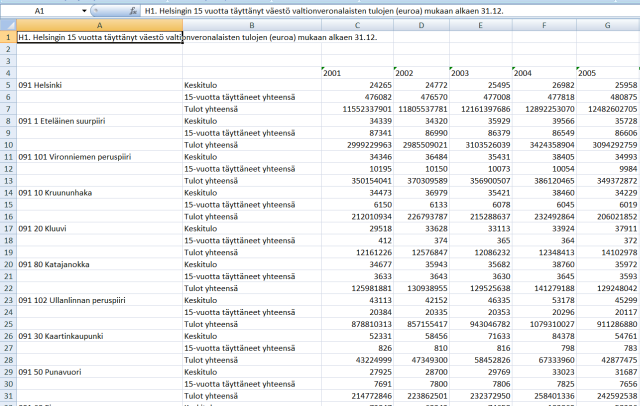Viewport: 640px width, 406px height.
Task: Select cell '091 102 Ullanlinnan peruspiiri'
Action: pyautogui.click(x=100, y=300)
